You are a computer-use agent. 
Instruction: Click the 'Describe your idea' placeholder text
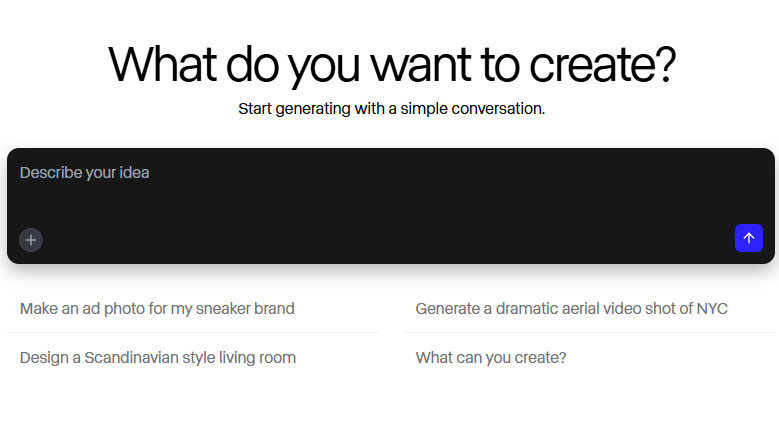coord(84,172)
